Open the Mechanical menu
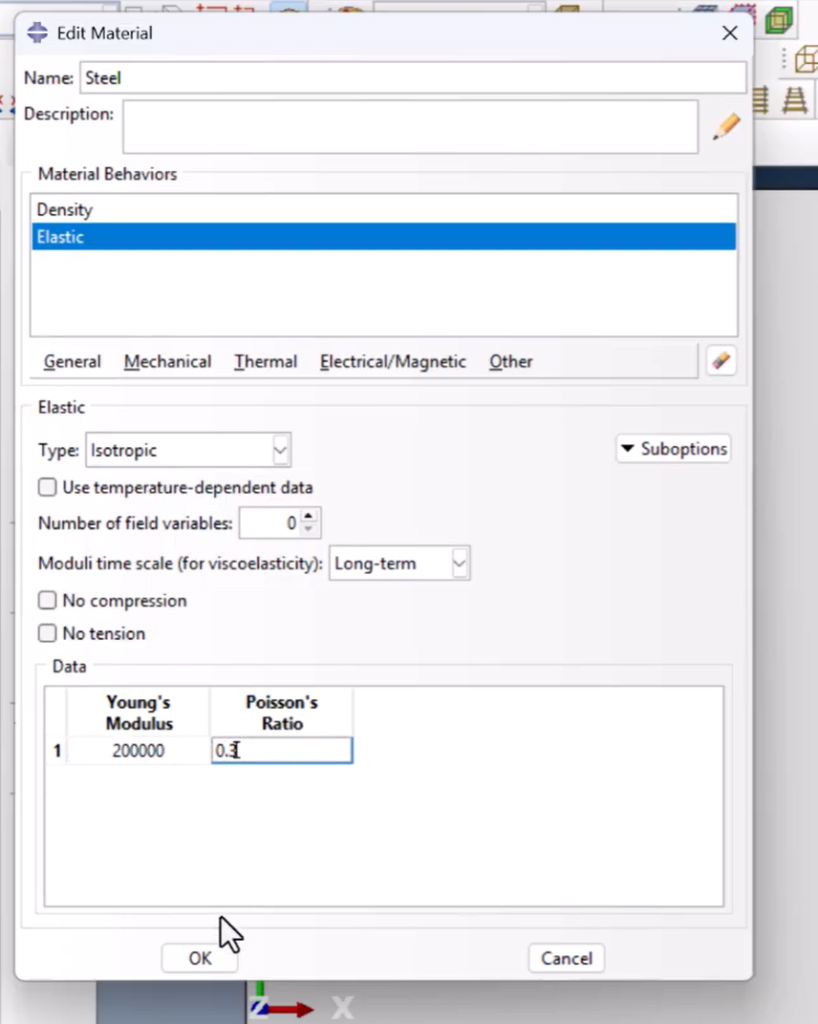 coord(167,362)
